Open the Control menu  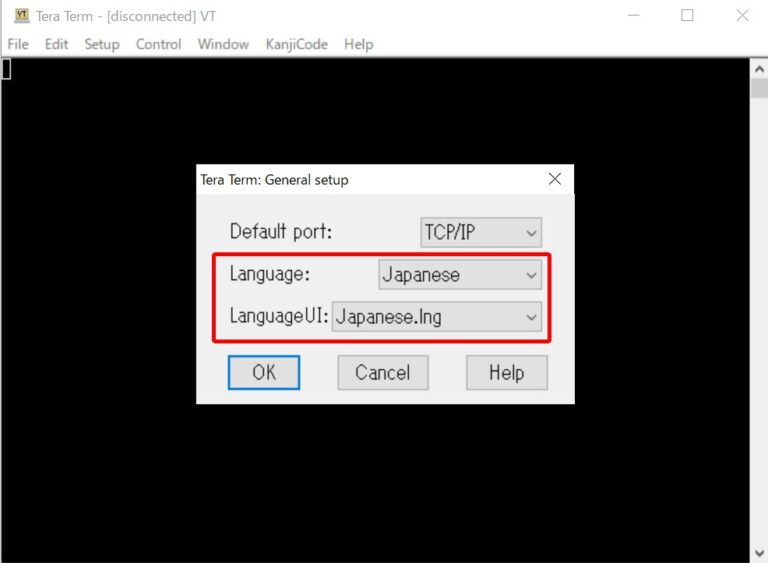[x=158, y=44]
